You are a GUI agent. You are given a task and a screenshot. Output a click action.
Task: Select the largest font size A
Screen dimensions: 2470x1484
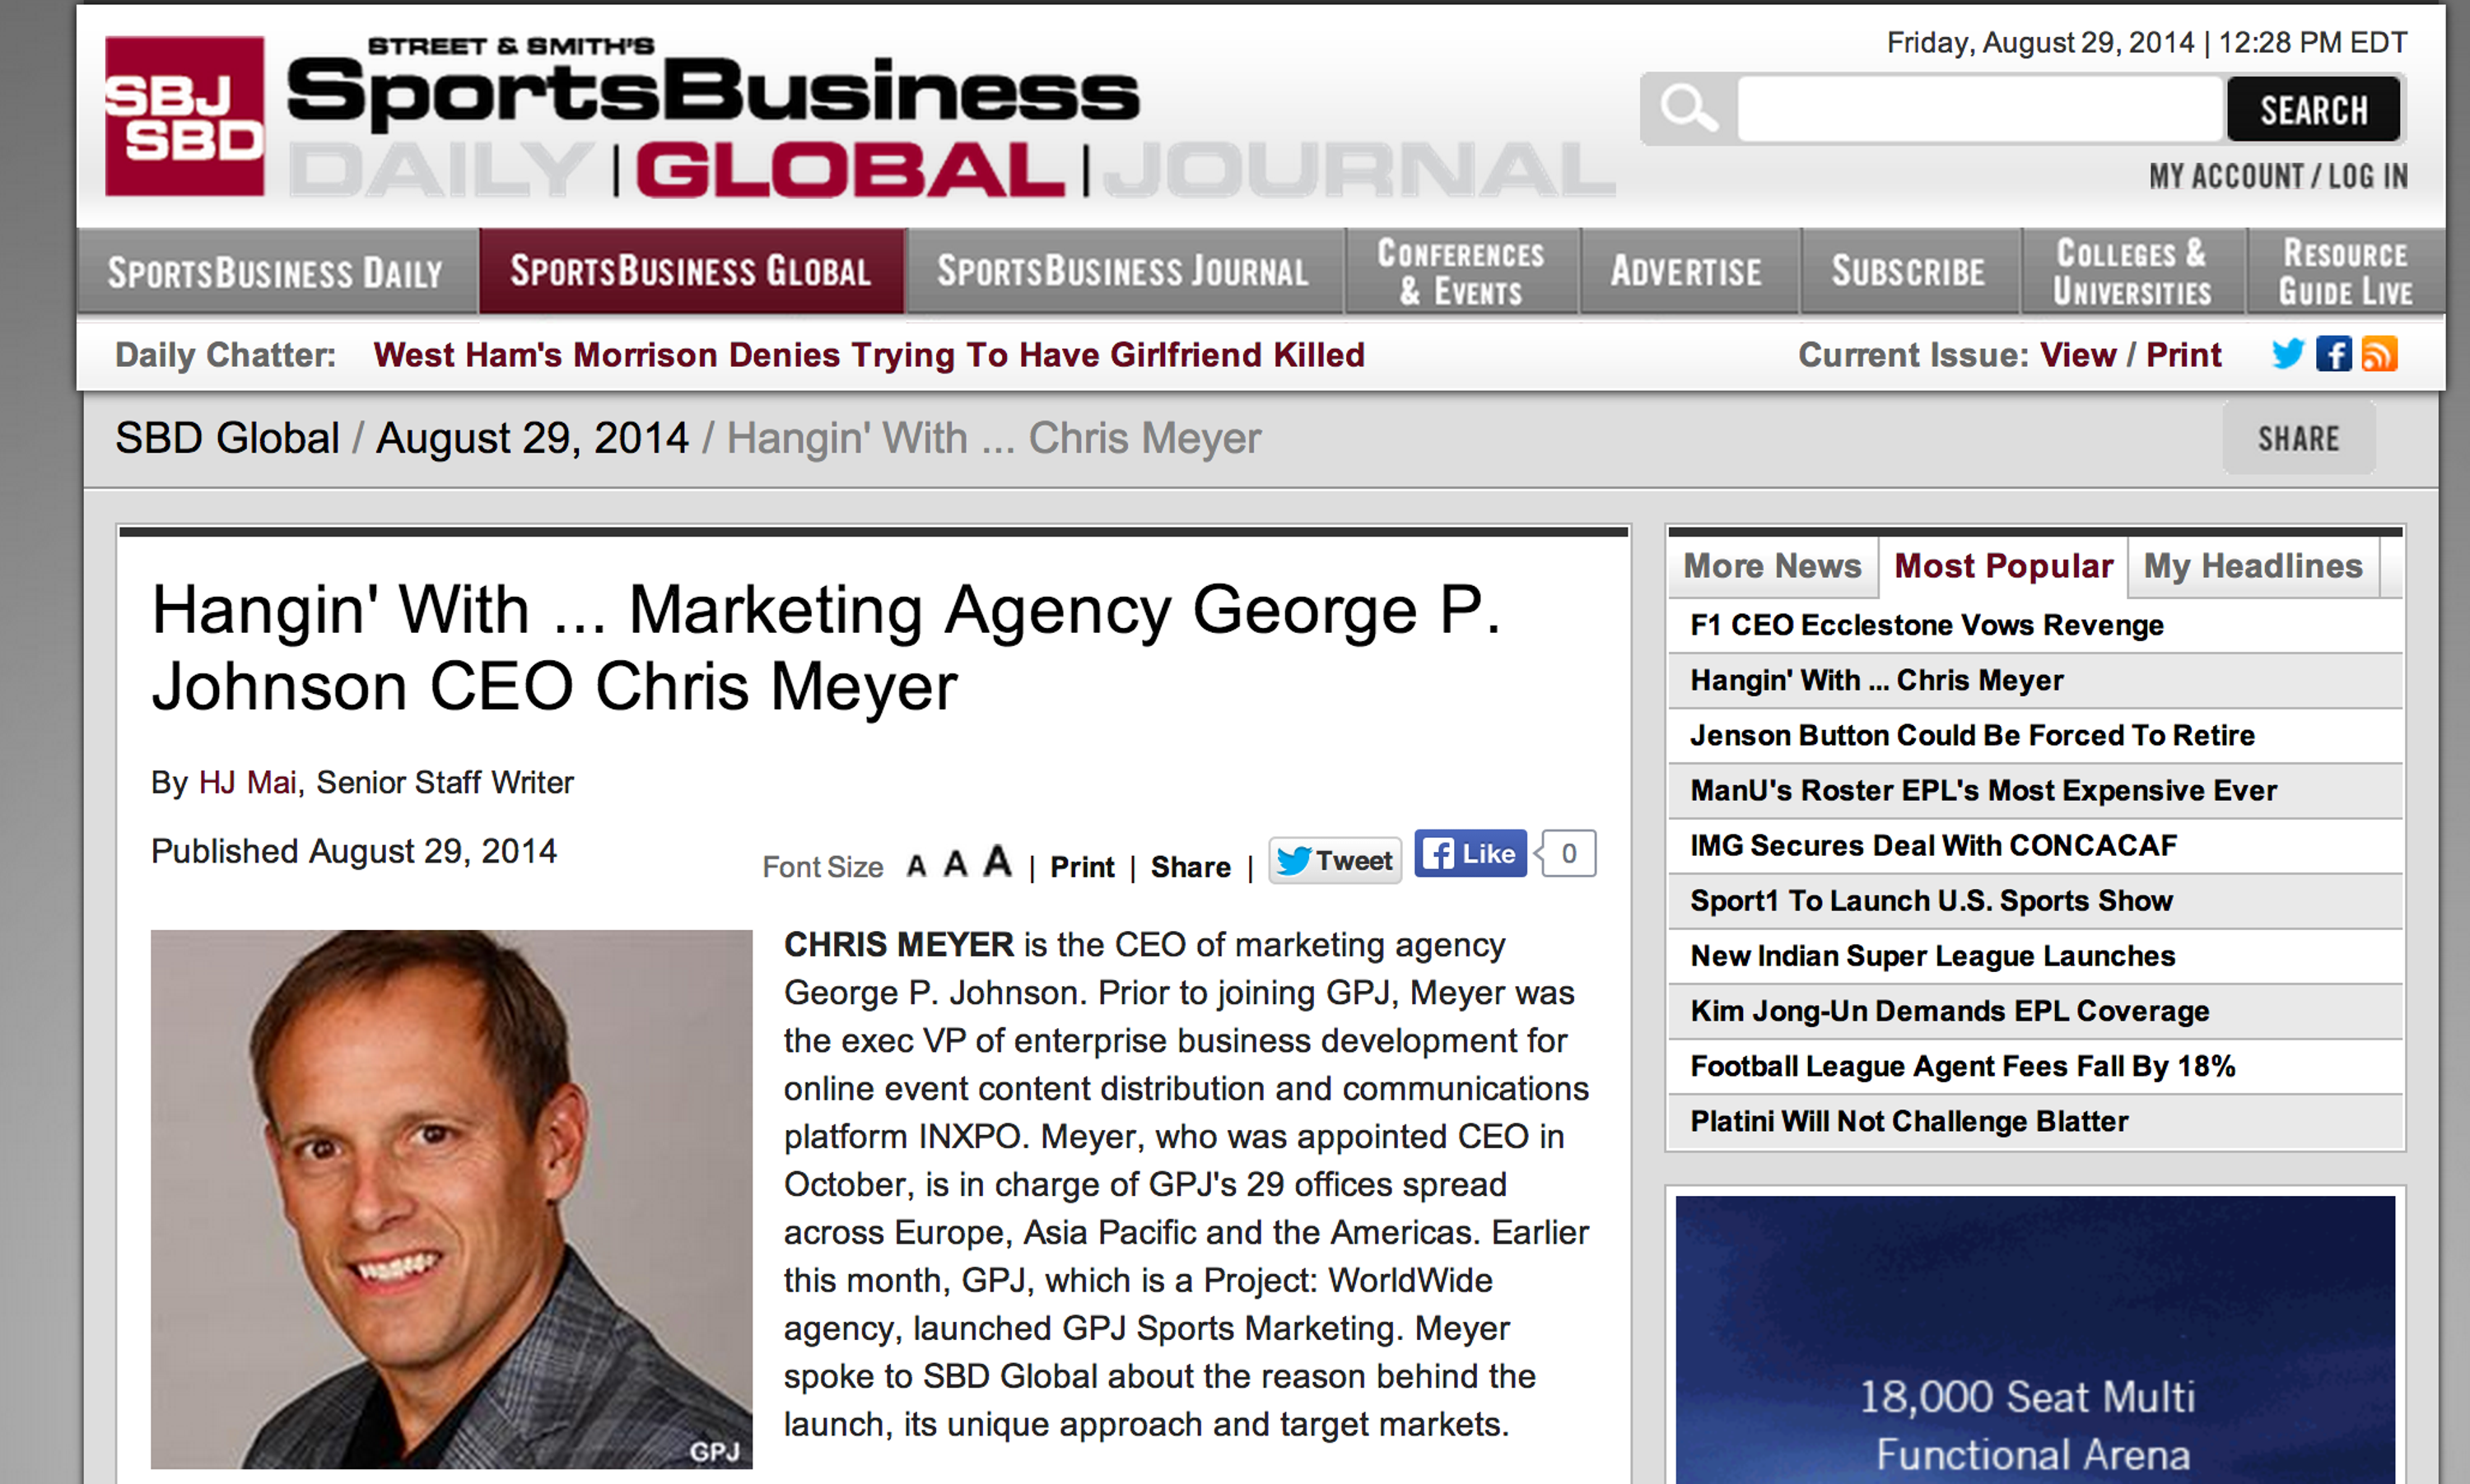point(997,860)
